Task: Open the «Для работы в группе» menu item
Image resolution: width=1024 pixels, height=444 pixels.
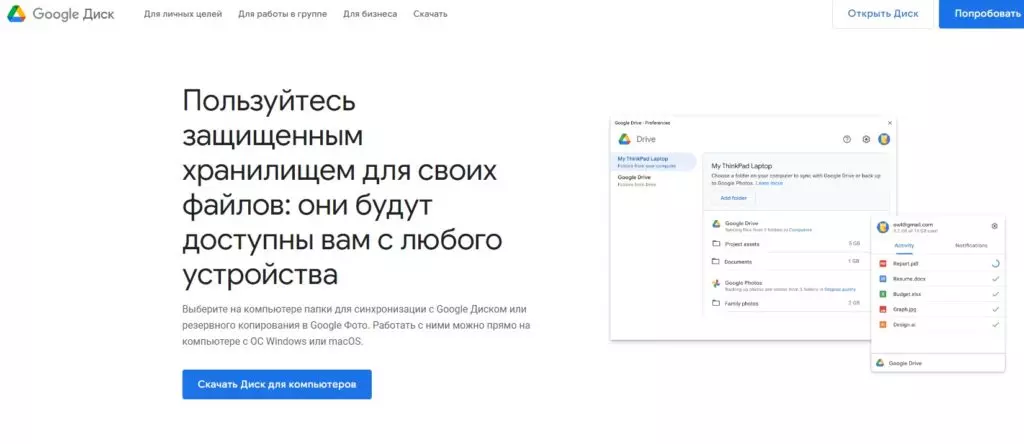Action: pyautogui.click(x=283, y=14)
